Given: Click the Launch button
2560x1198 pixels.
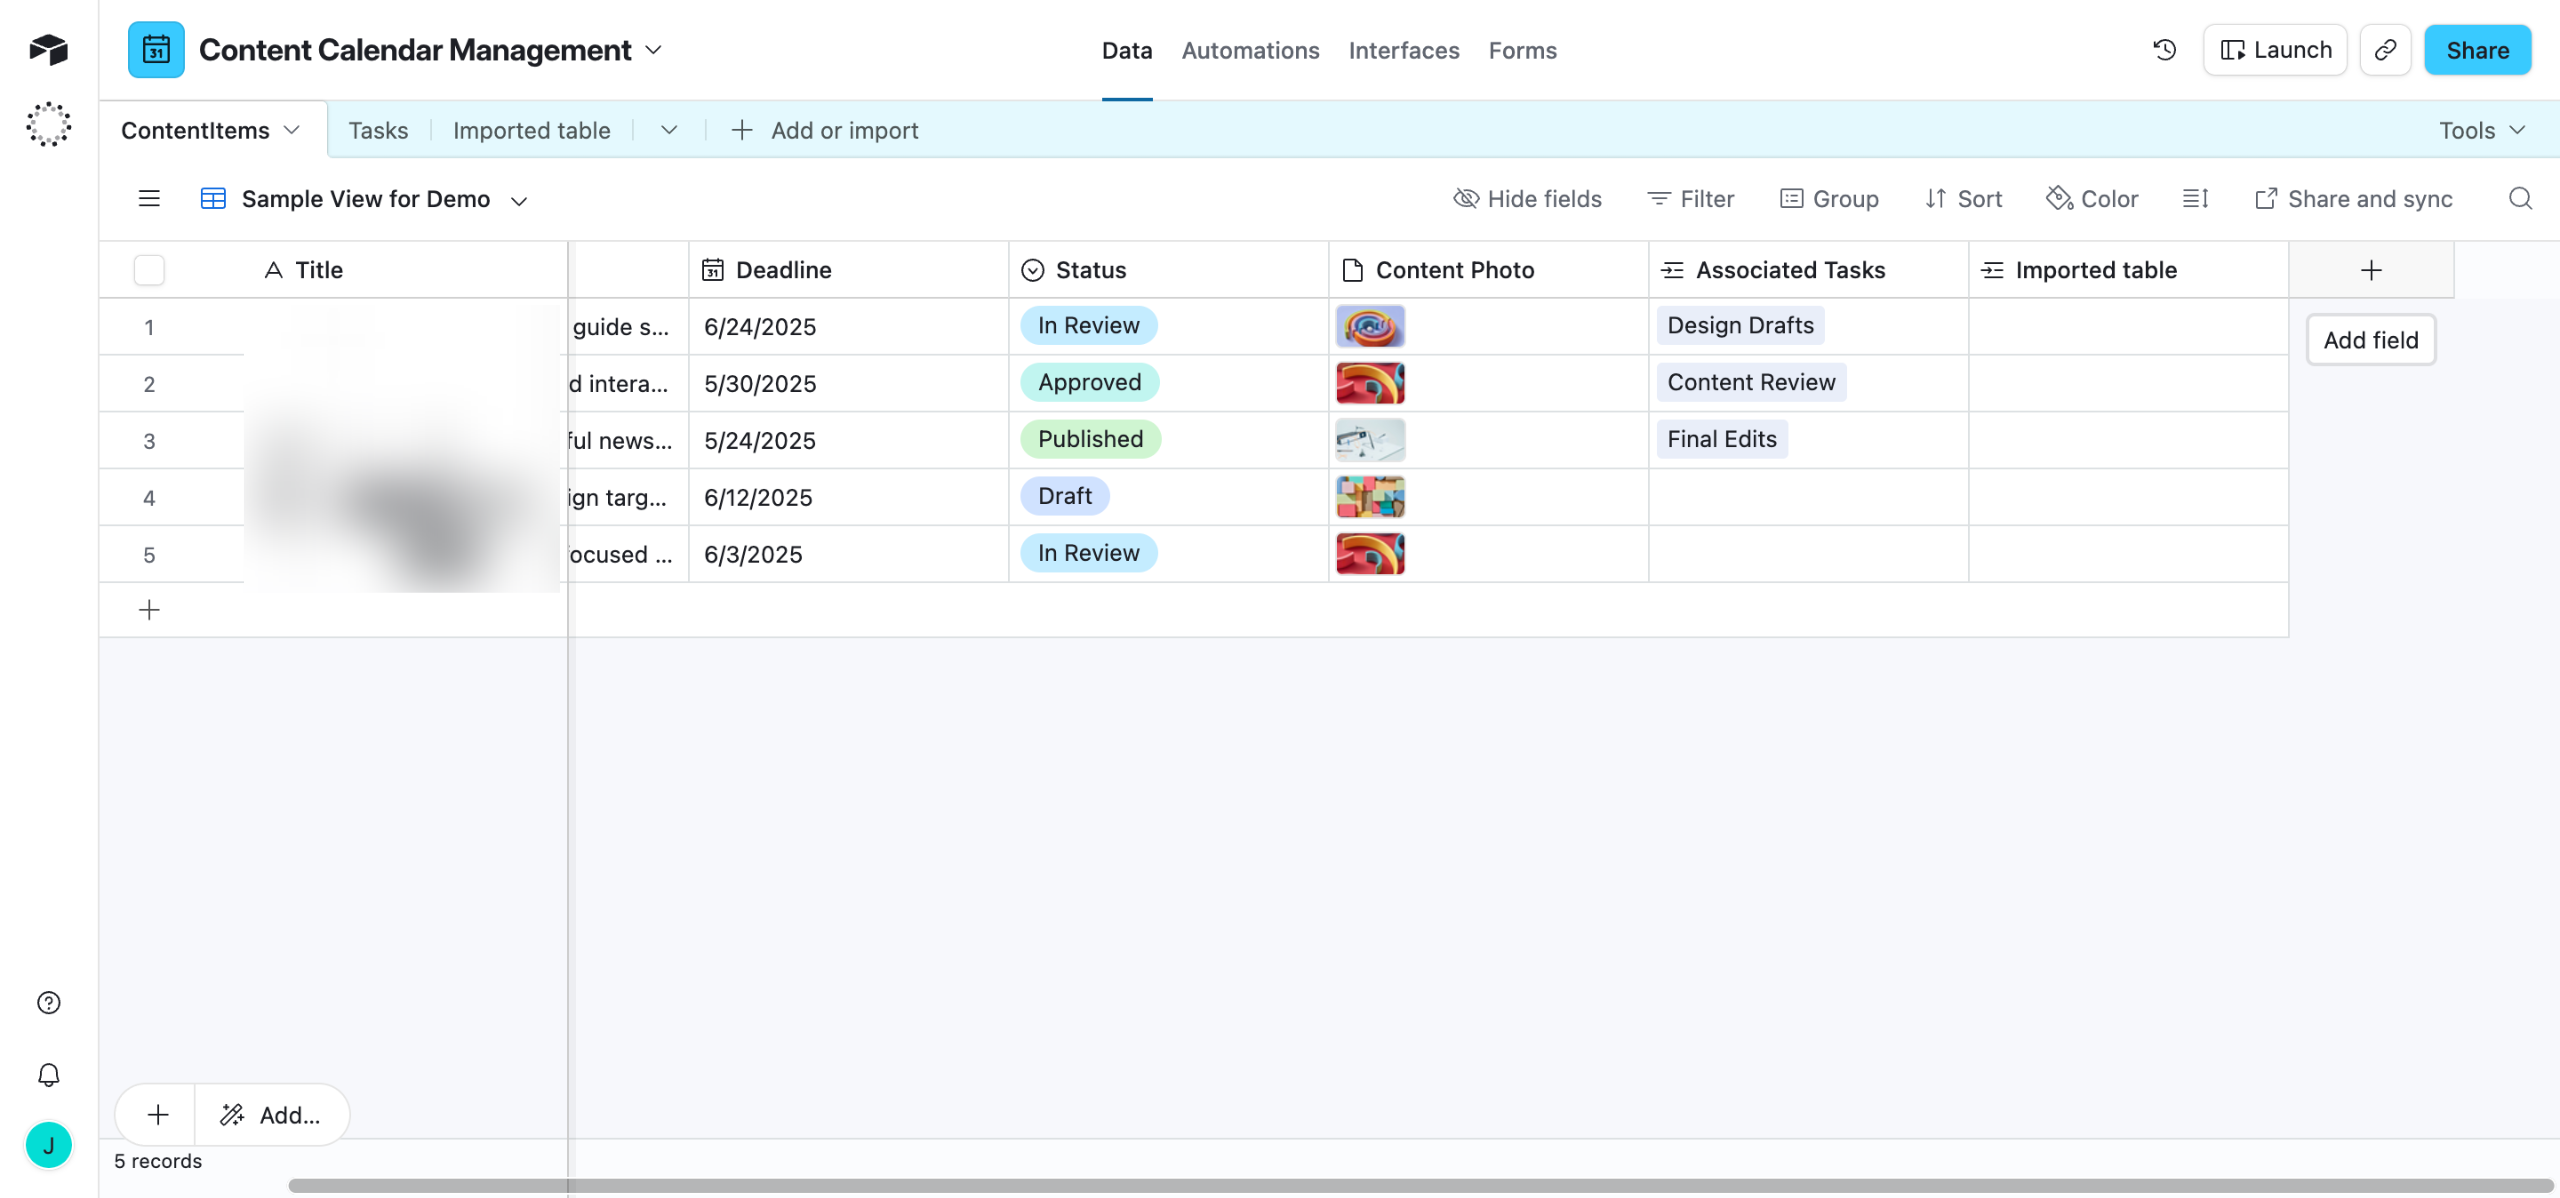Looking at the screenshot, I should click(2275, 50).
